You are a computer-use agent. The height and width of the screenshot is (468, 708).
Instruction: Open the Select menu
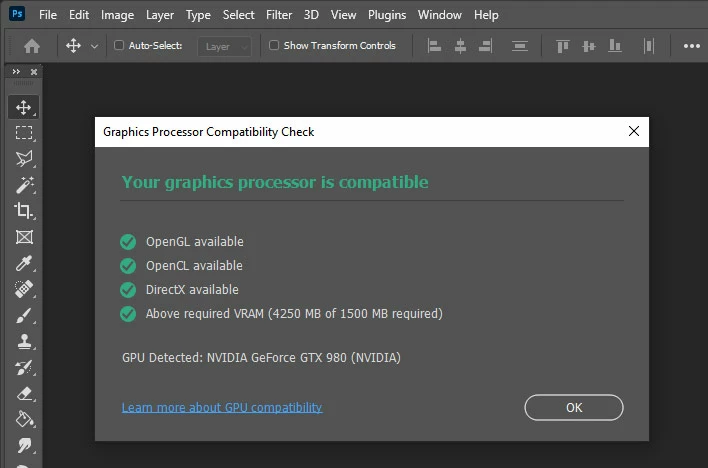[238, 15]
